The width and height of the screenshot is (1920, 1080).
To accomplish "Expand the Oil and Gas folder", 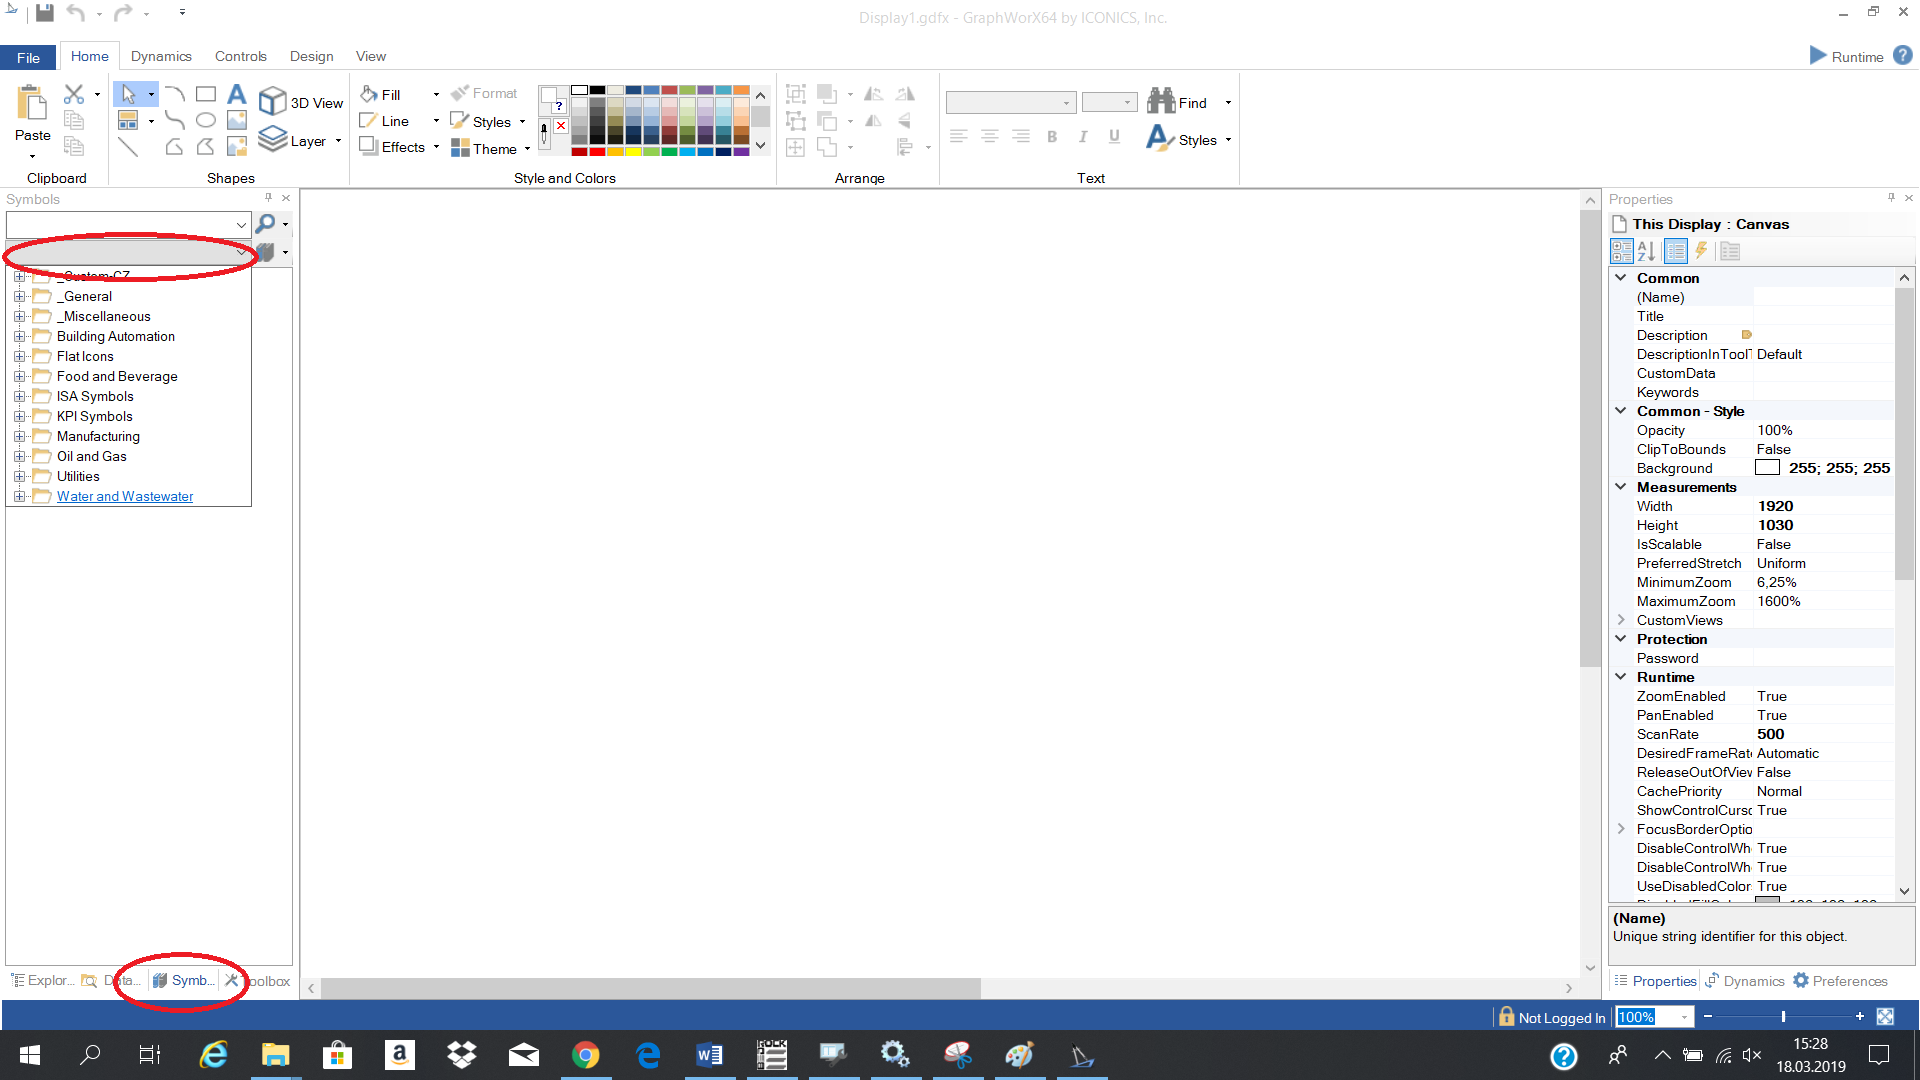I will [x=19, y=456].
